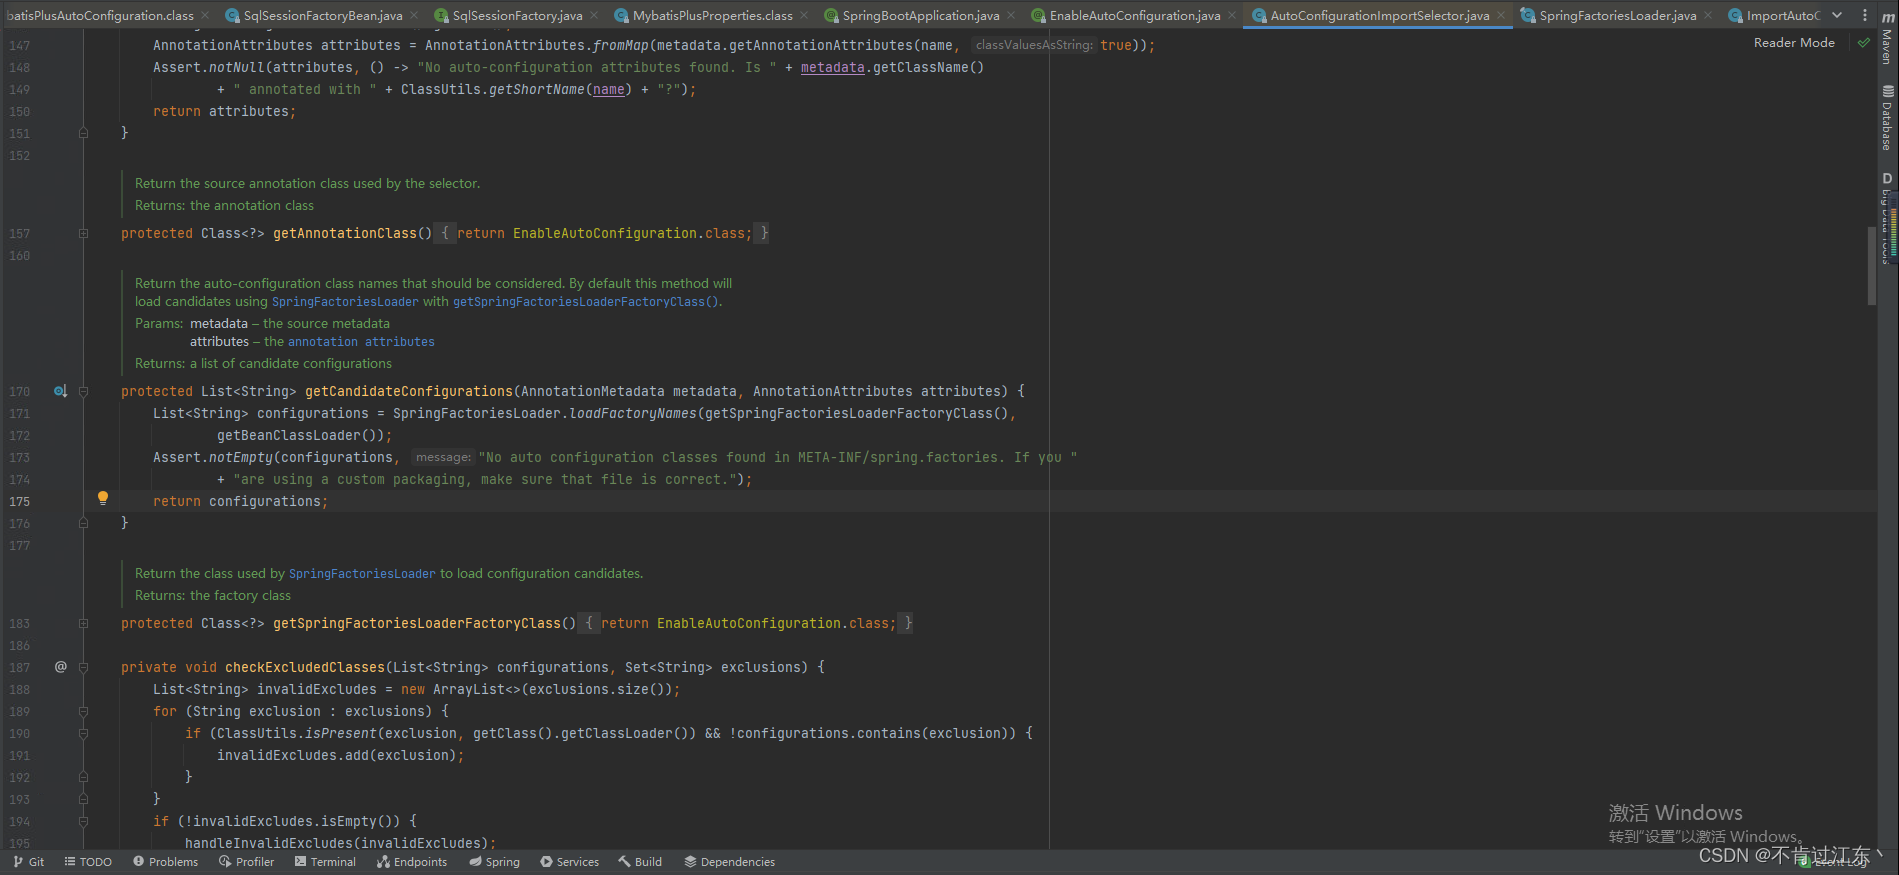Screen dimensions: 1899x875
Task: Expand the folded getAnnotationClass method
Action: (84, 234)
